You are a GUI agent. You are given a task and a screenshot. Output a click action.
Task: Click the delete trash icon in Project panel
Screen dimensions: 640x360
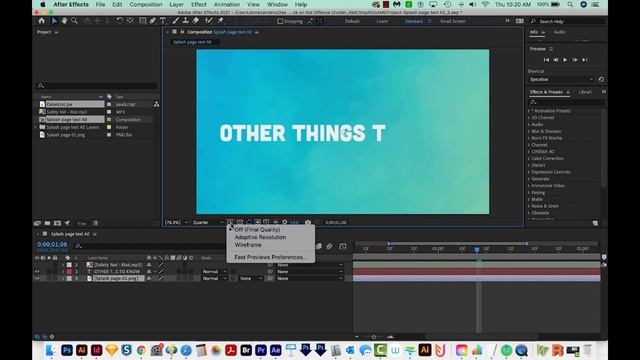click(96, 223)
